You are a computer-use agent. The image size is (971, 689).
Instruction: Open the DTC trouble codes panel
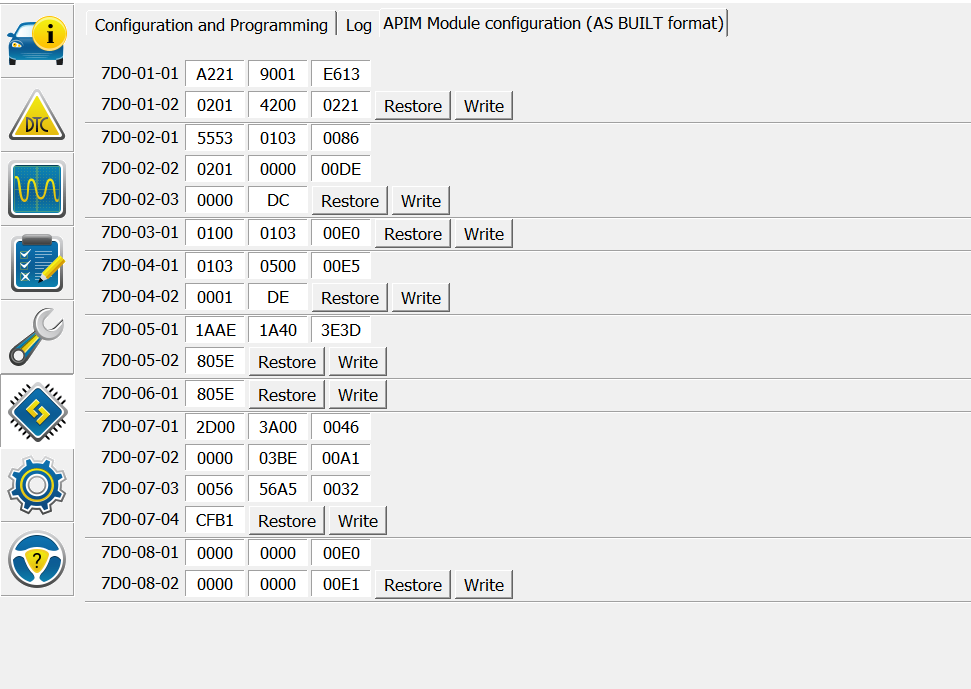[36, 114]
